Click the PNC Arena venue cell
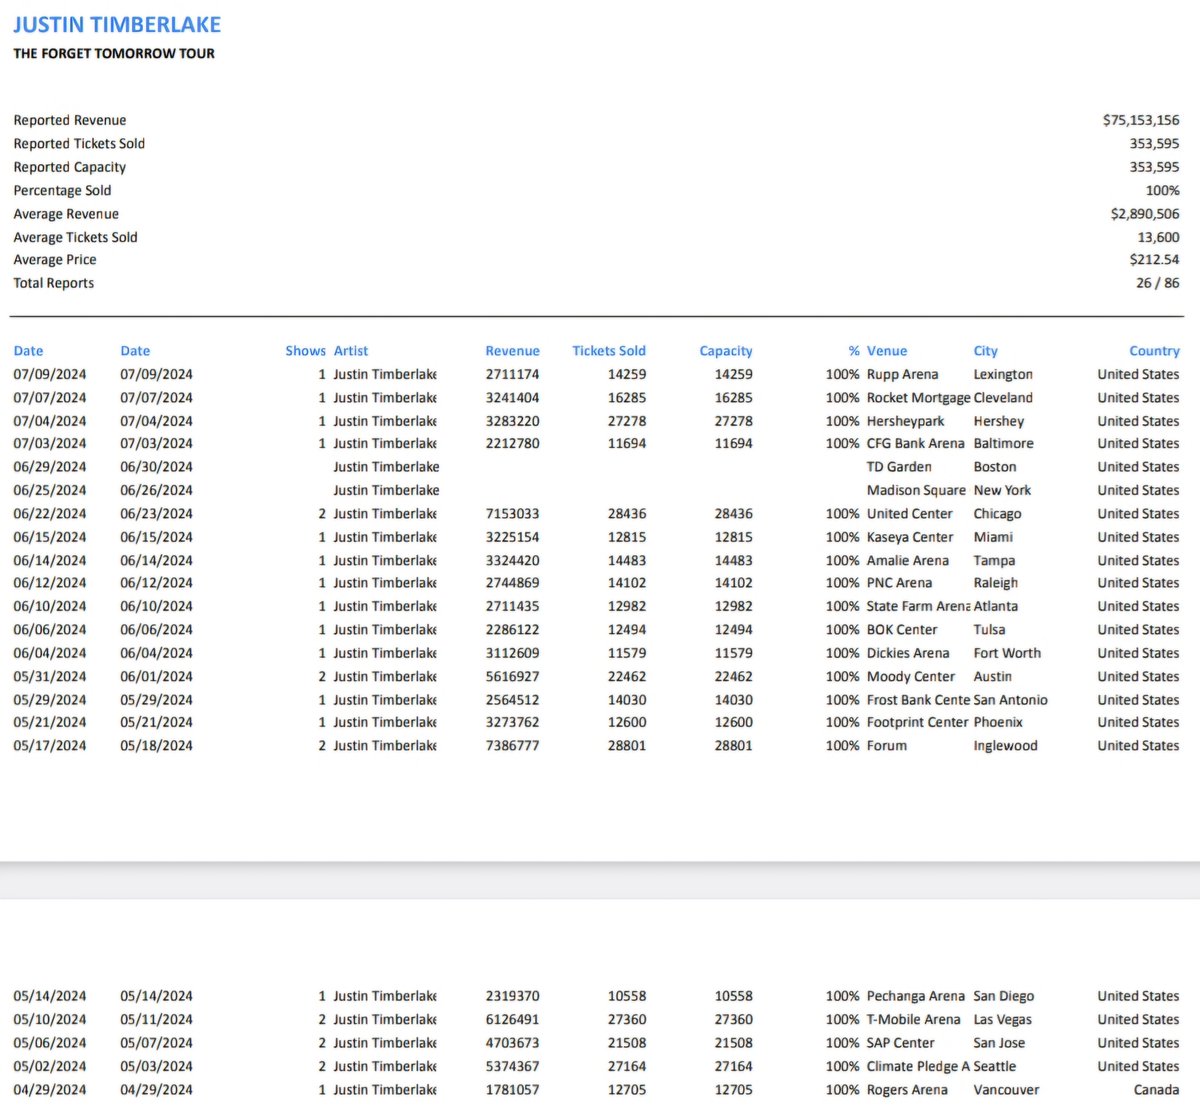This screenshot has width=1200, height=1115. point(899,583)
